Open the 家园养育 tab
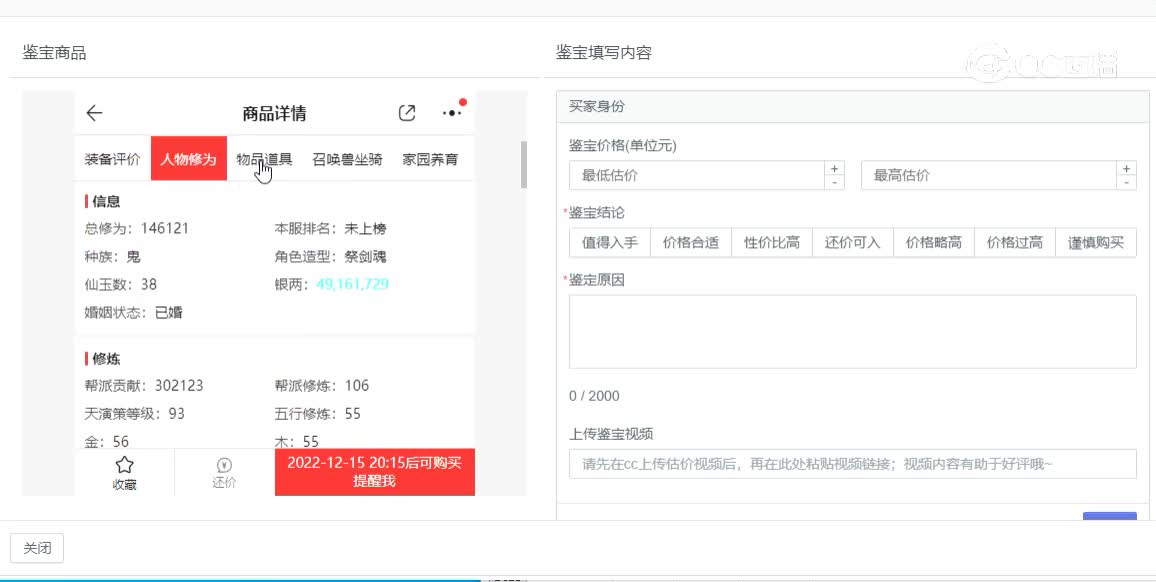 click(430, 159)
